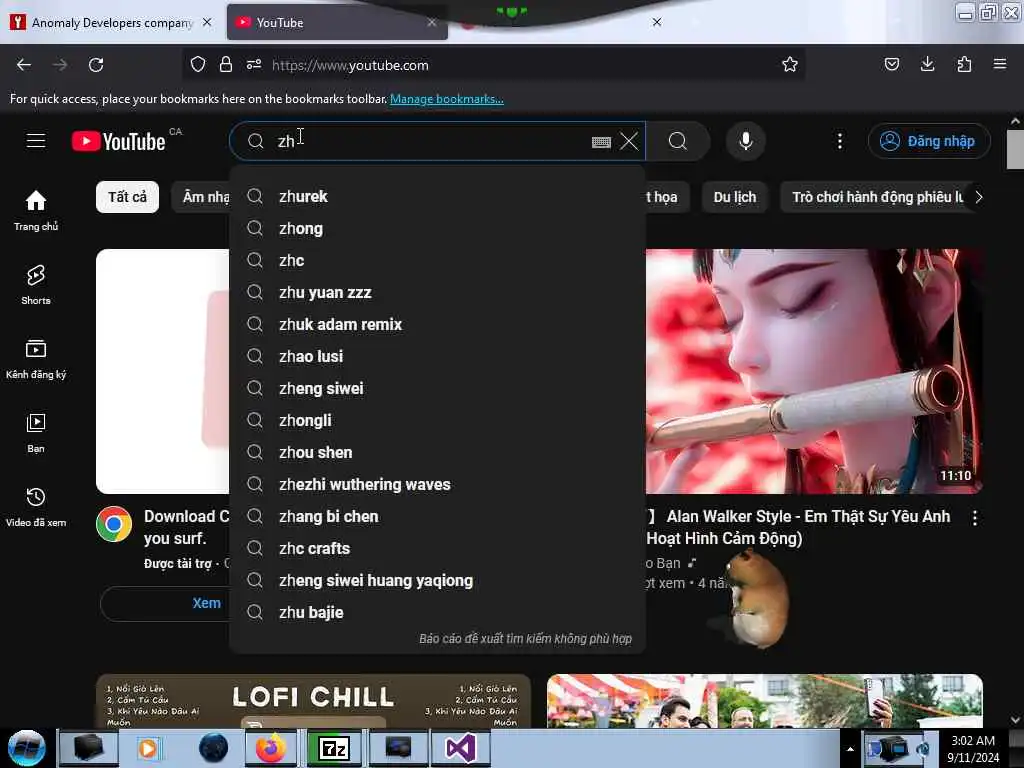Open site permissions icon in address bar
This screenshot has height=768, width=1024.
(254, 65)
